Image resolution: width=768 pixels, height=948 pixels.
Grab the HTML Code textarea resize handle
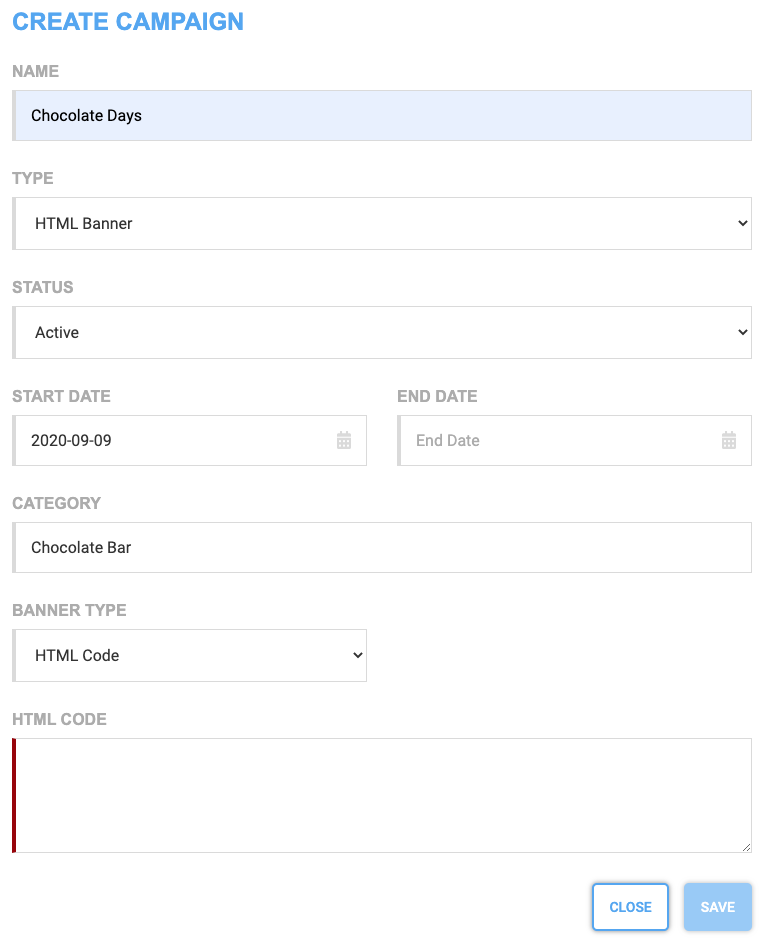coord(746,847)
